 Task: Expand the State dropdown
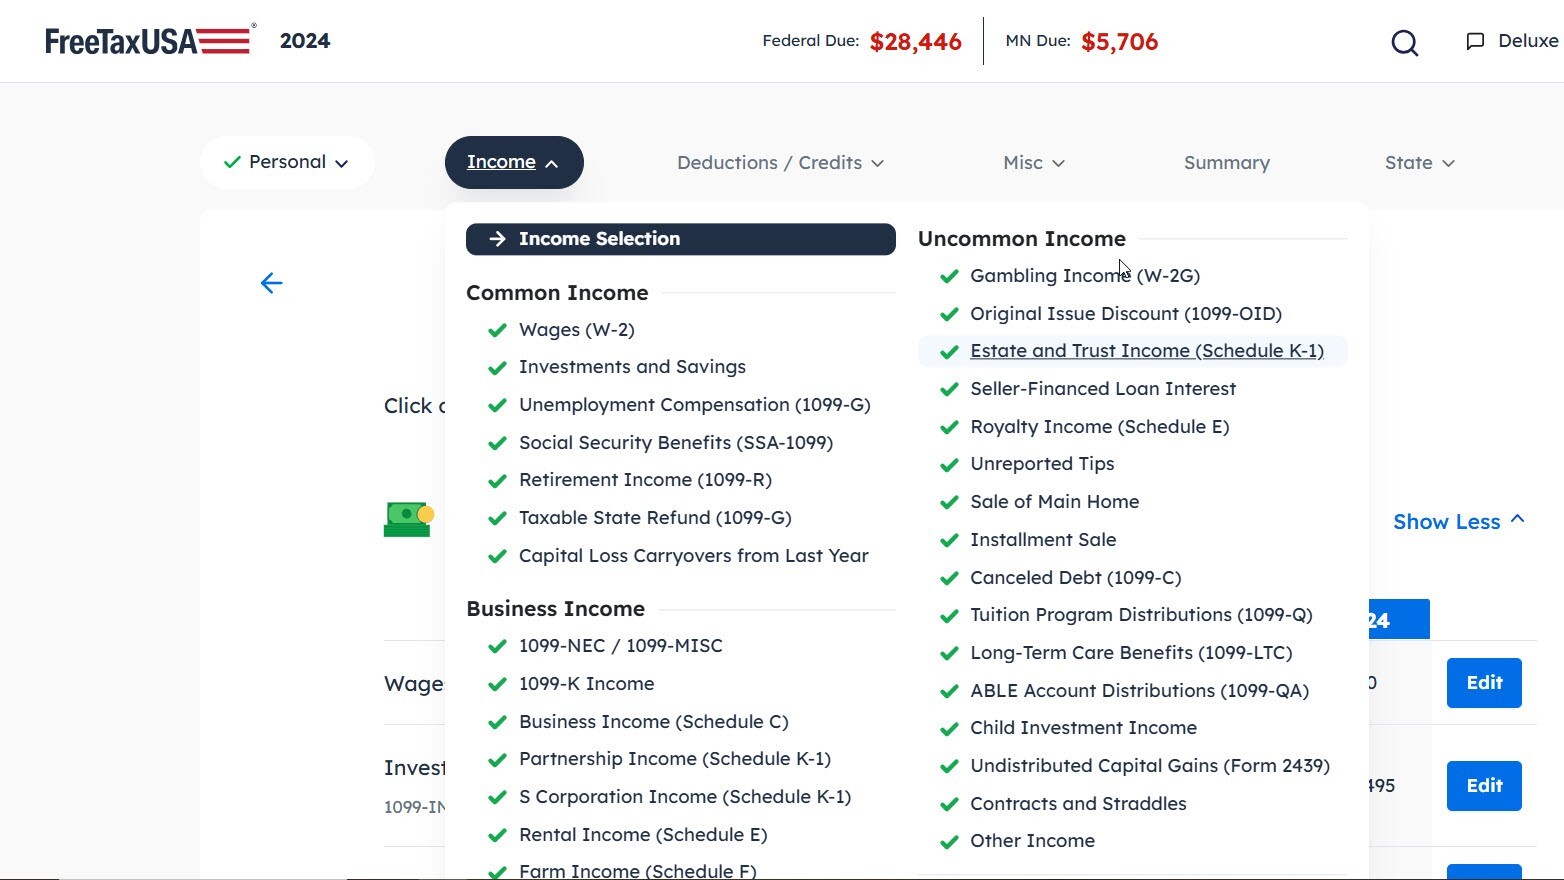click(x=1419, y=162)
